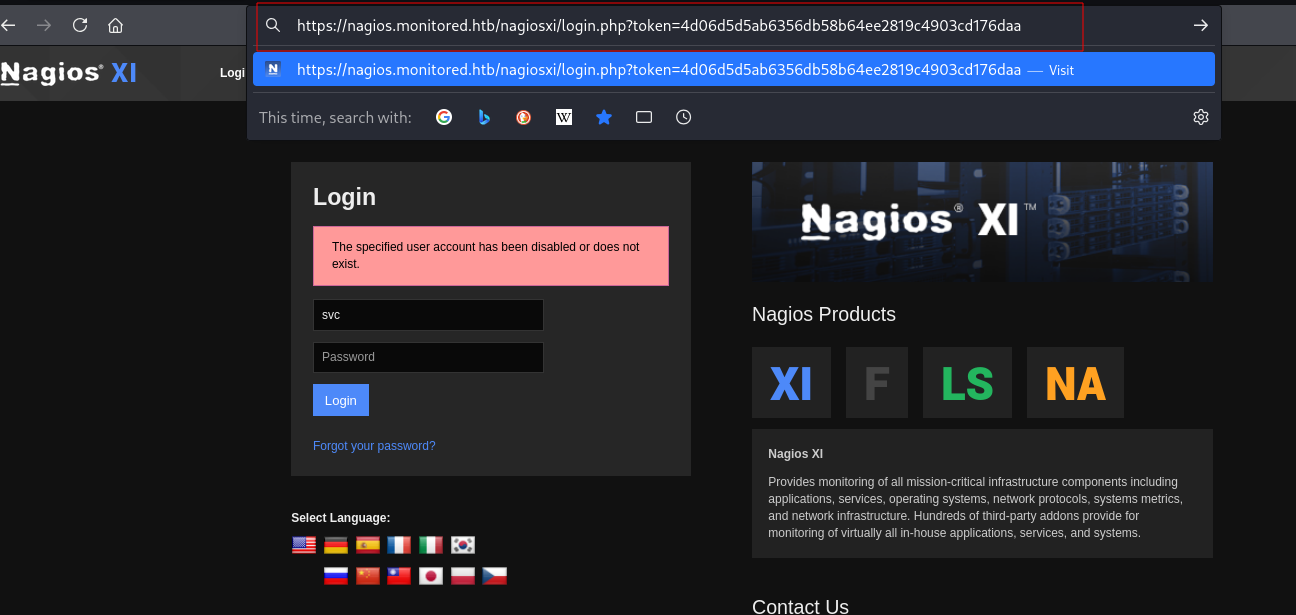The width and height of the screenshot is (1296, 615).
Task: Click the username field containing svc
Action: [x=428, y=315]
